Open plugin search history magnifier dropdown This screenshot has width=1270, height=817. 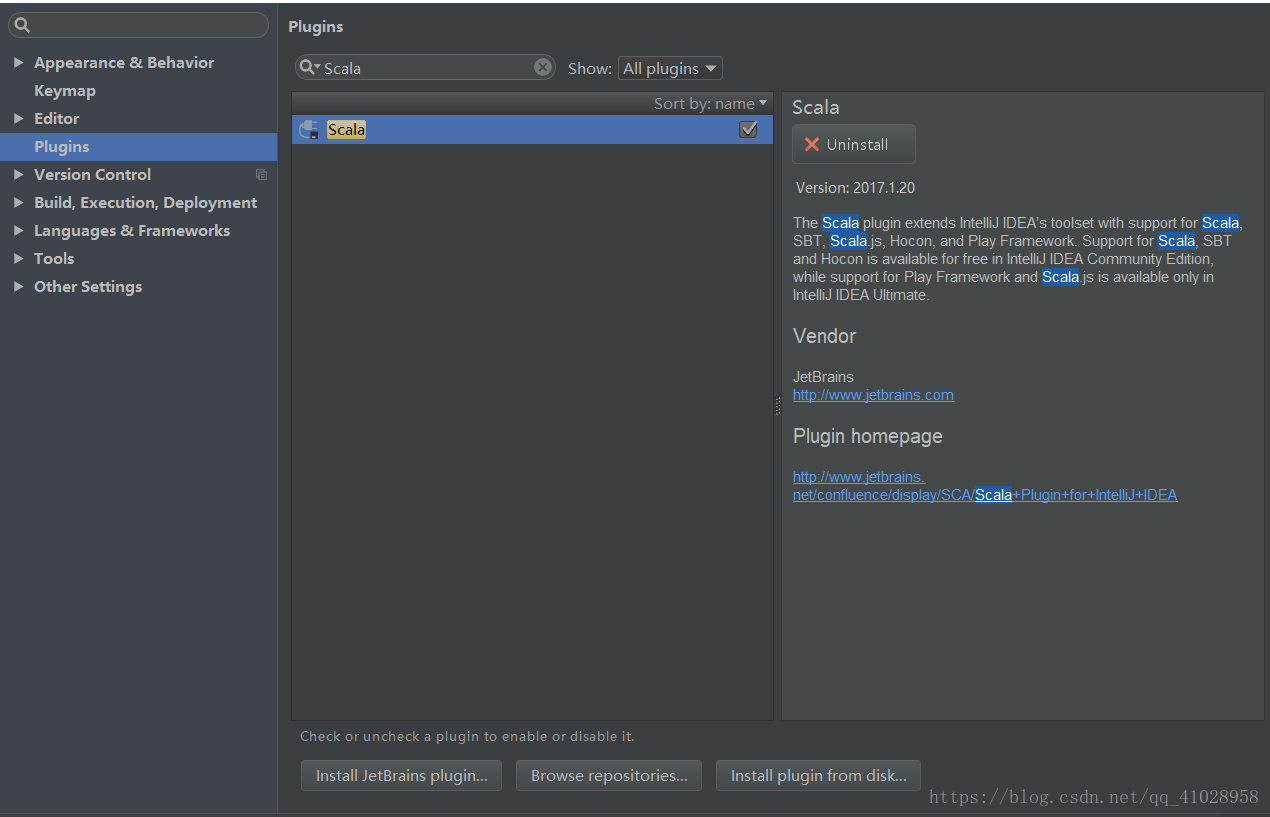[x=310, y=68]
